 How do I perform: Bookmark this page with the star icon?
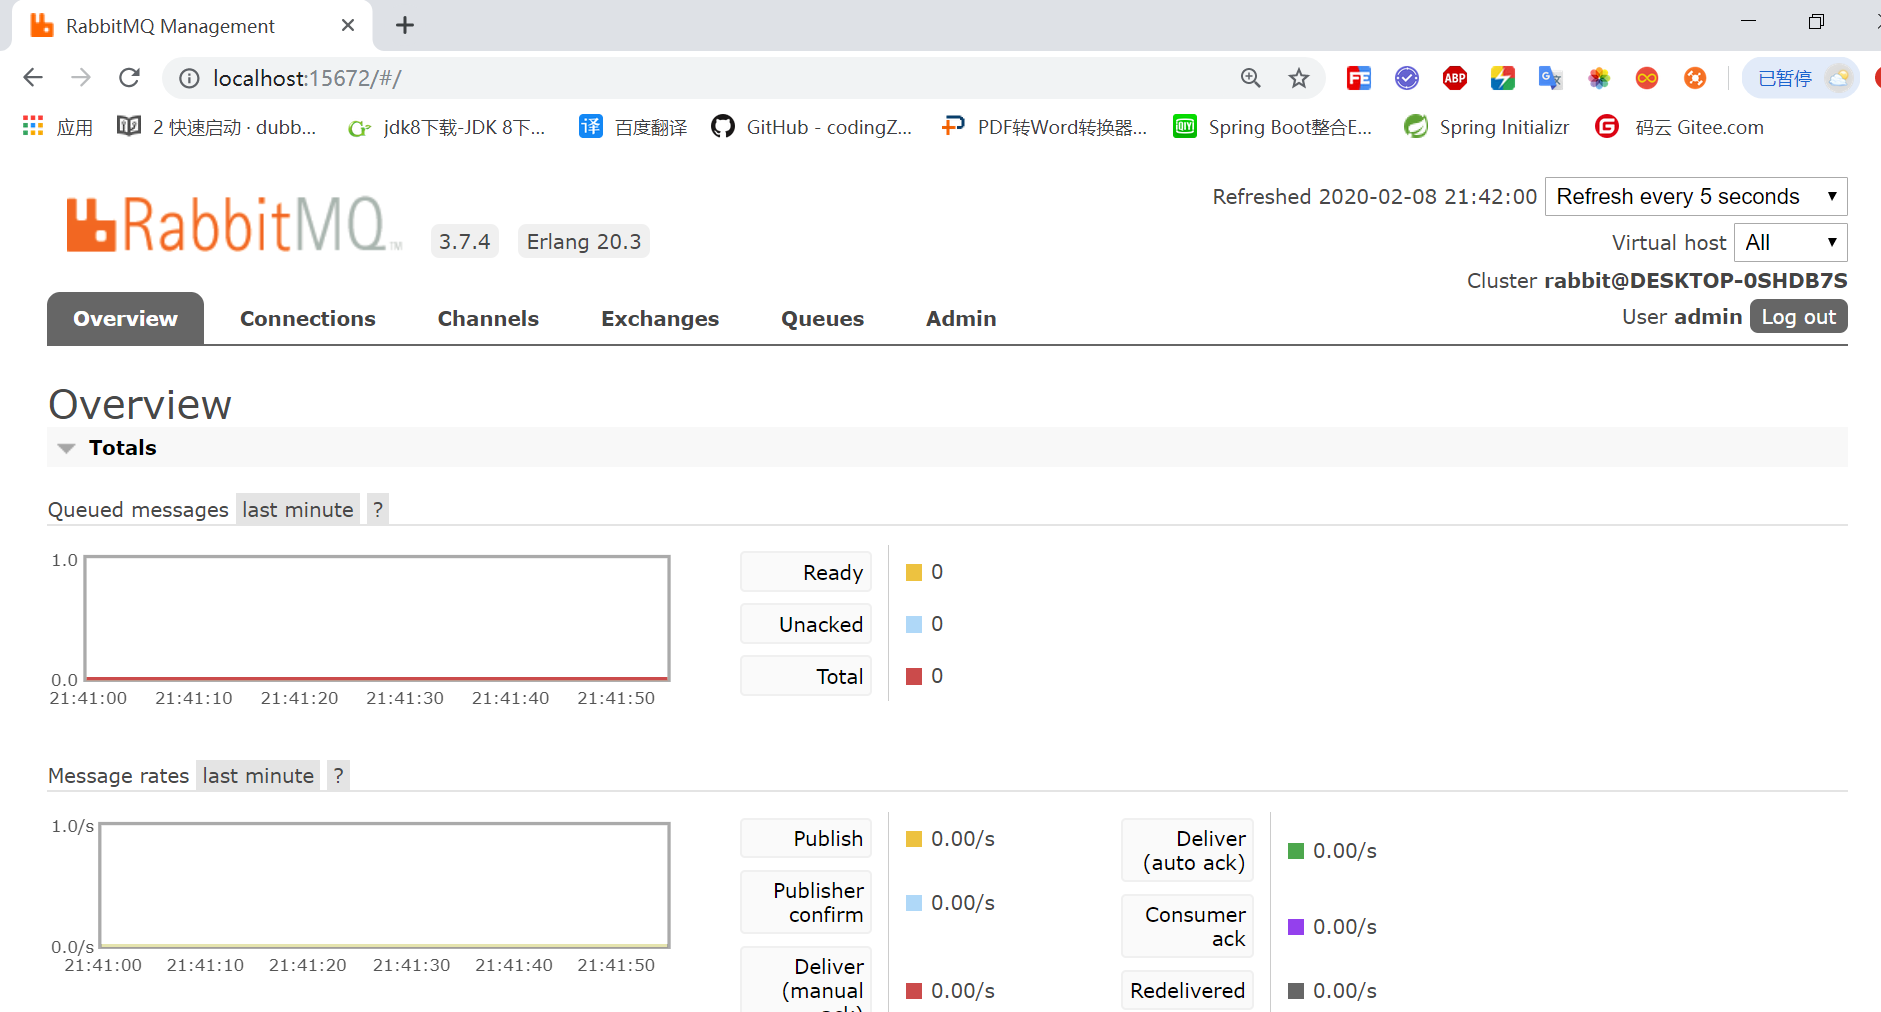click(x=1299, y=78)
